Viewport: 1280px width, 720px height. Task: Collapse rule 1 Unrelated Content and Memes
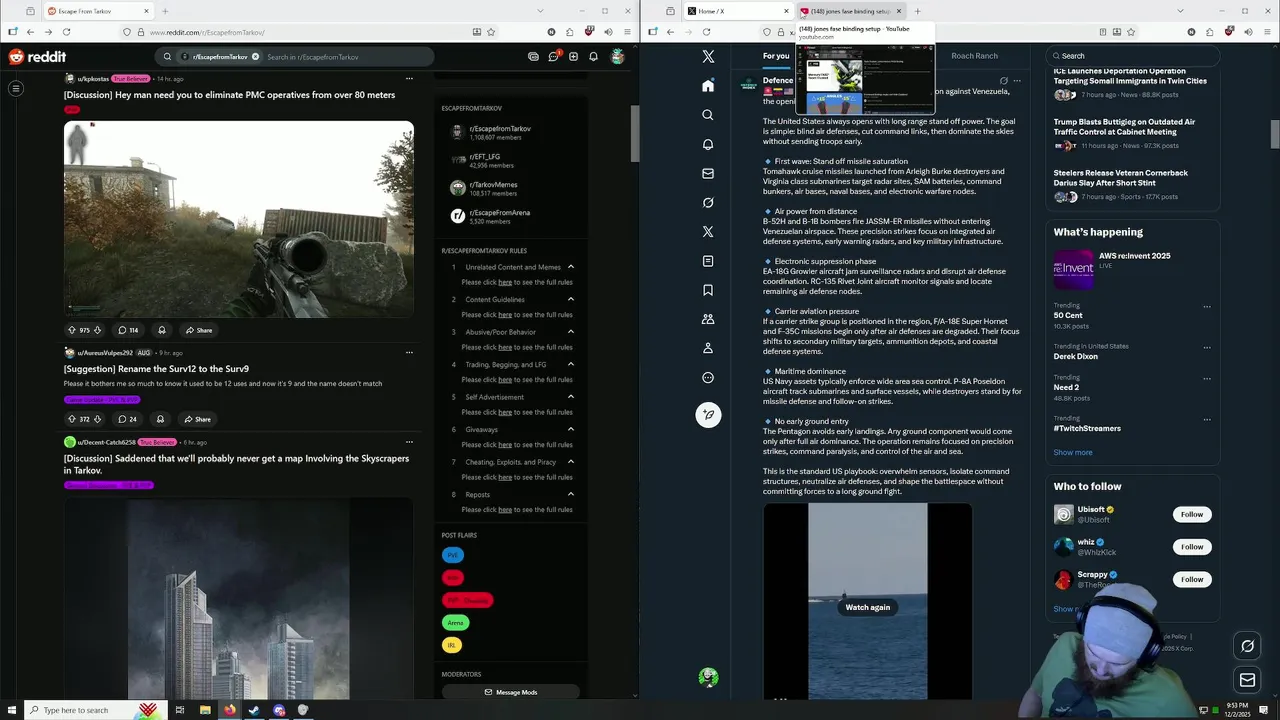click(x=571, y=267)
